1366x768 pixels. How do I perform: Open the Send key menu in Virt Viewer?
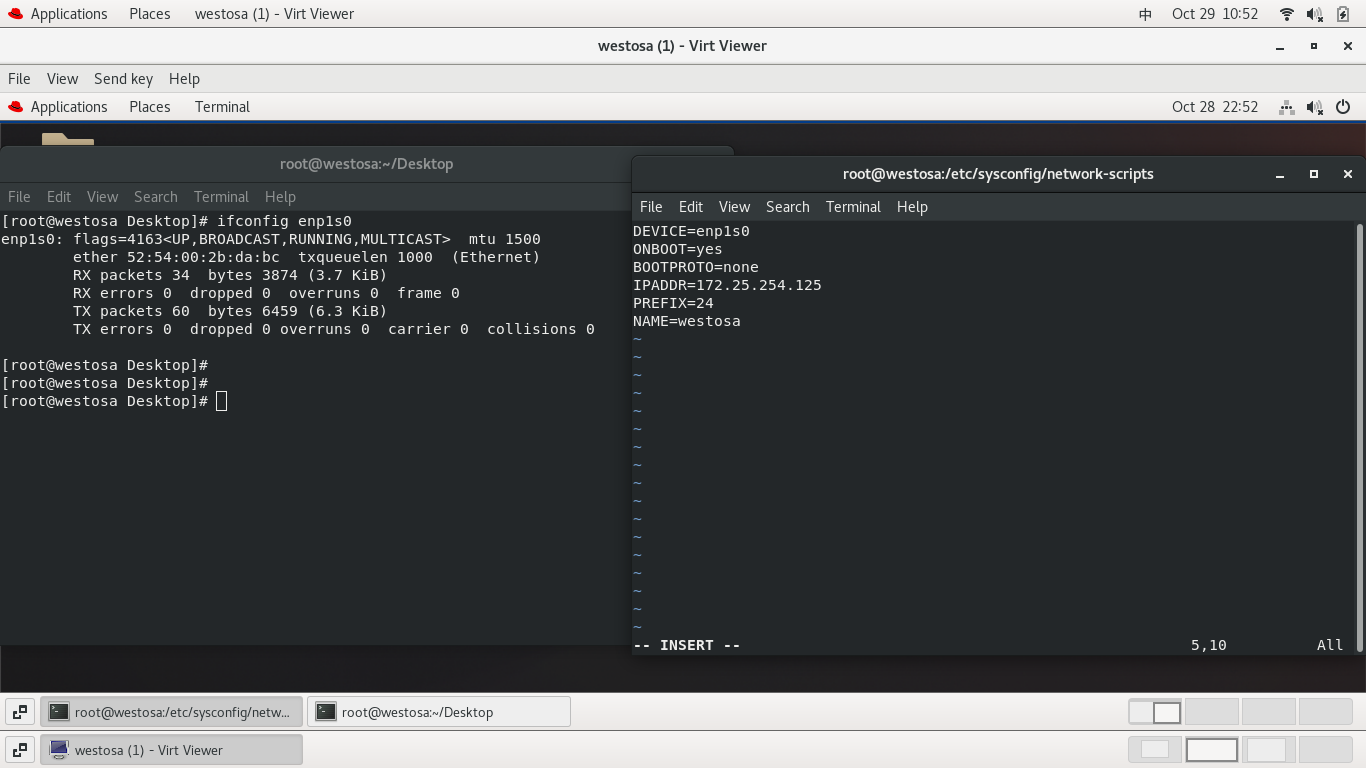coord(123,78)
